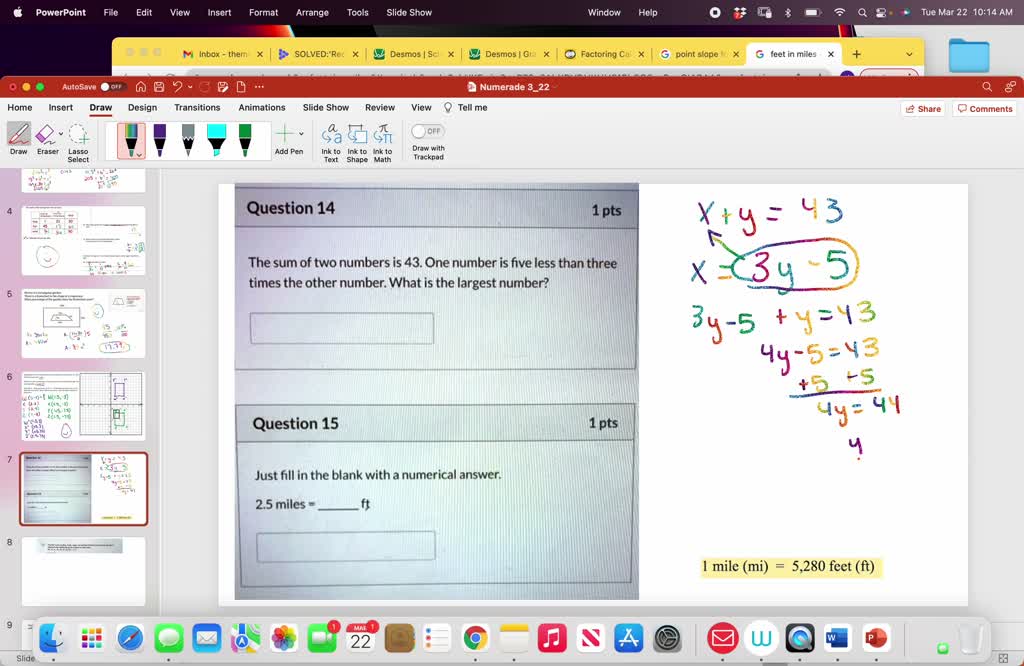Click the Share button
1024x666 pixels.
tap(924, 107)
